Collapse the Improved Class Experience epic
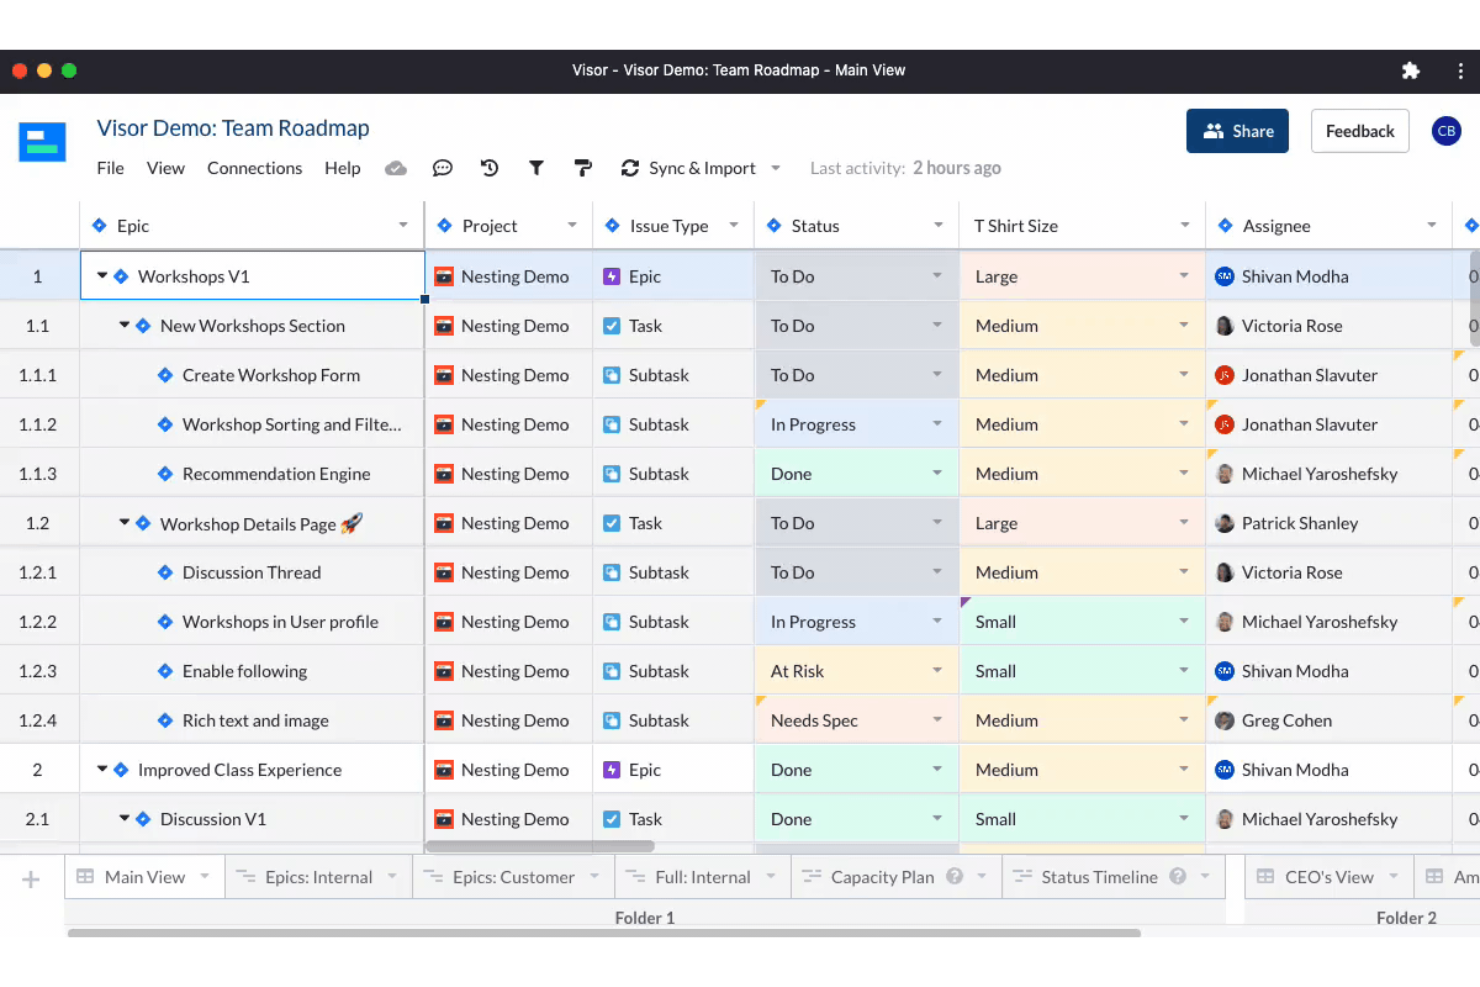The image size is (1480, 987). pyautogui.click(x=102, y=768)
